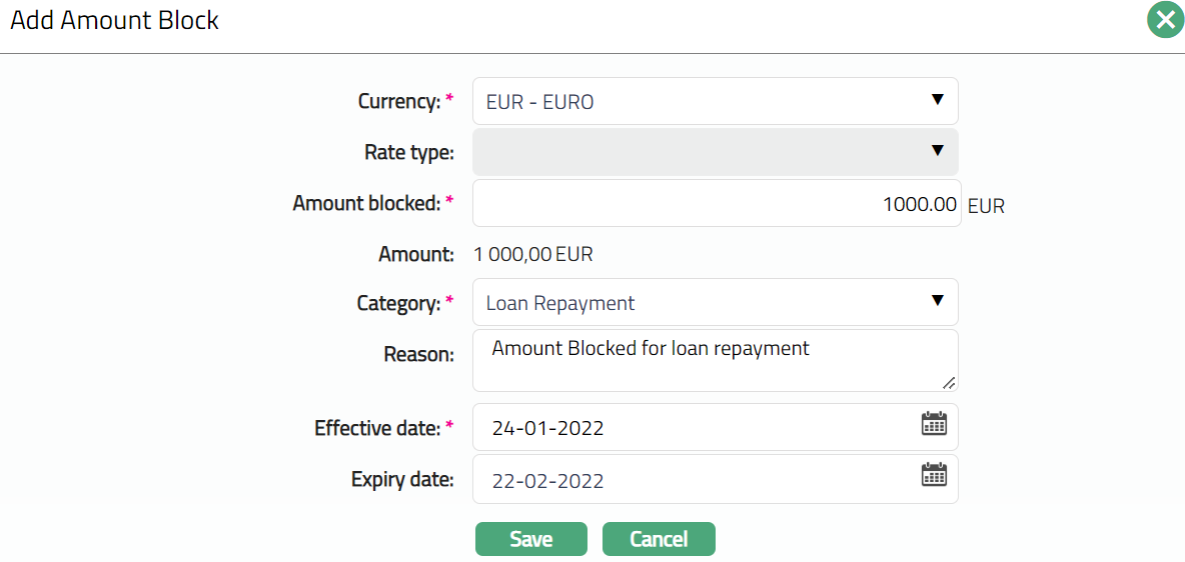This screenshot has width=1185, height=562.
Task: Expand the Category dropdown showing Loan Repayment
Action: pyautogui.click(x=715, y=302)
